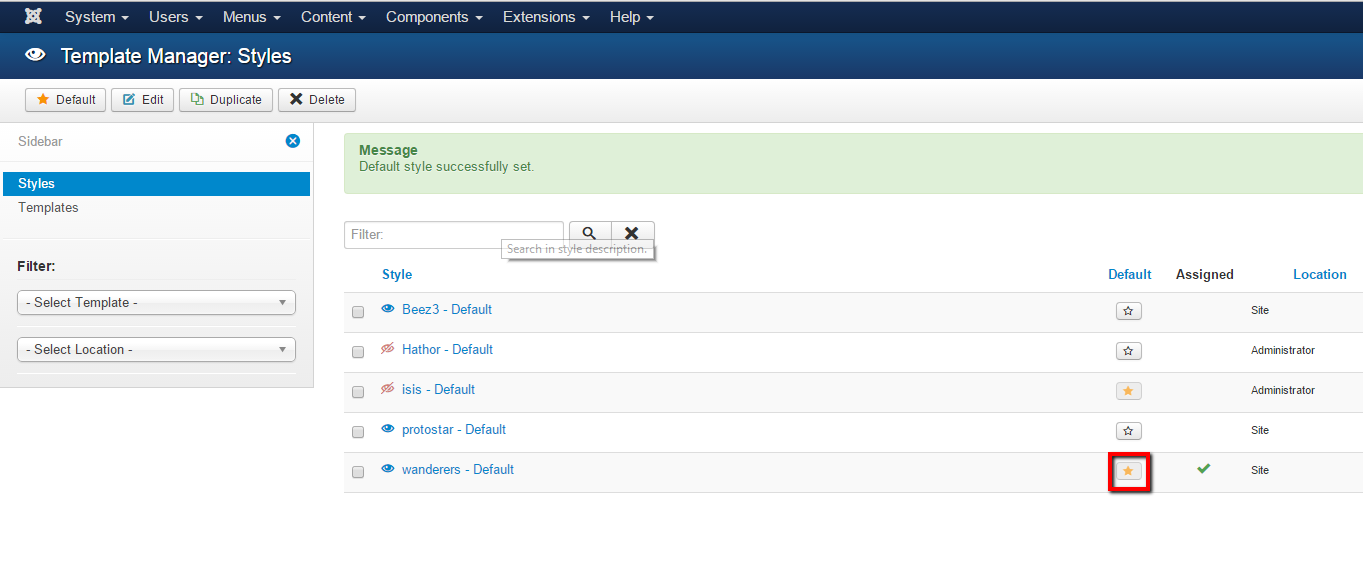Click the Default toolbar button
Image resolution: width=1363 pixels, height=578 pixels.
pos(66,100)
